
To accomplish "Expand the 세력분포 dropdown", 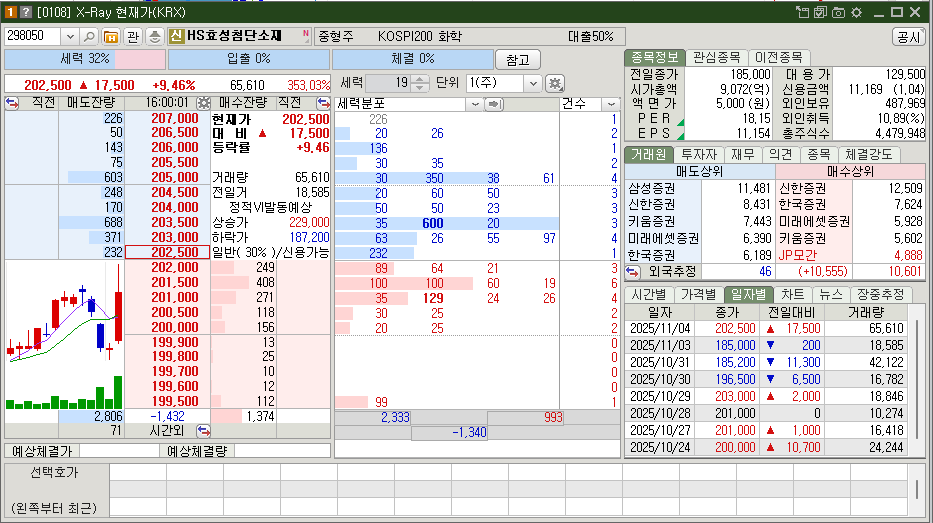I will tap(474, 104).
